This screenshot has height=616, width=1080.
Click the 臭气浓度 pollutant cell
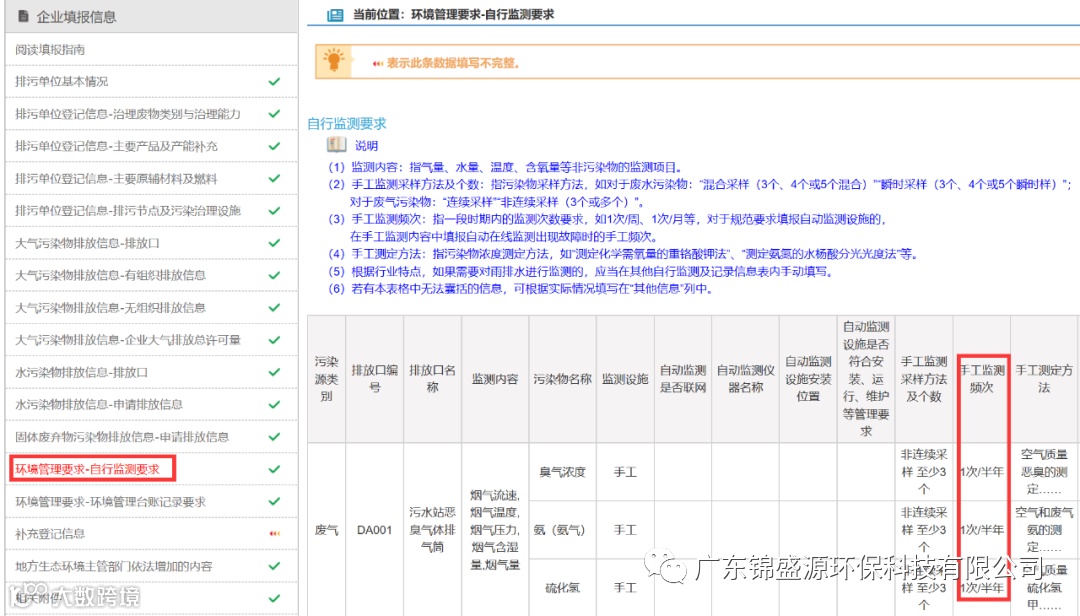pyautogui.click(x=562, y=472)
